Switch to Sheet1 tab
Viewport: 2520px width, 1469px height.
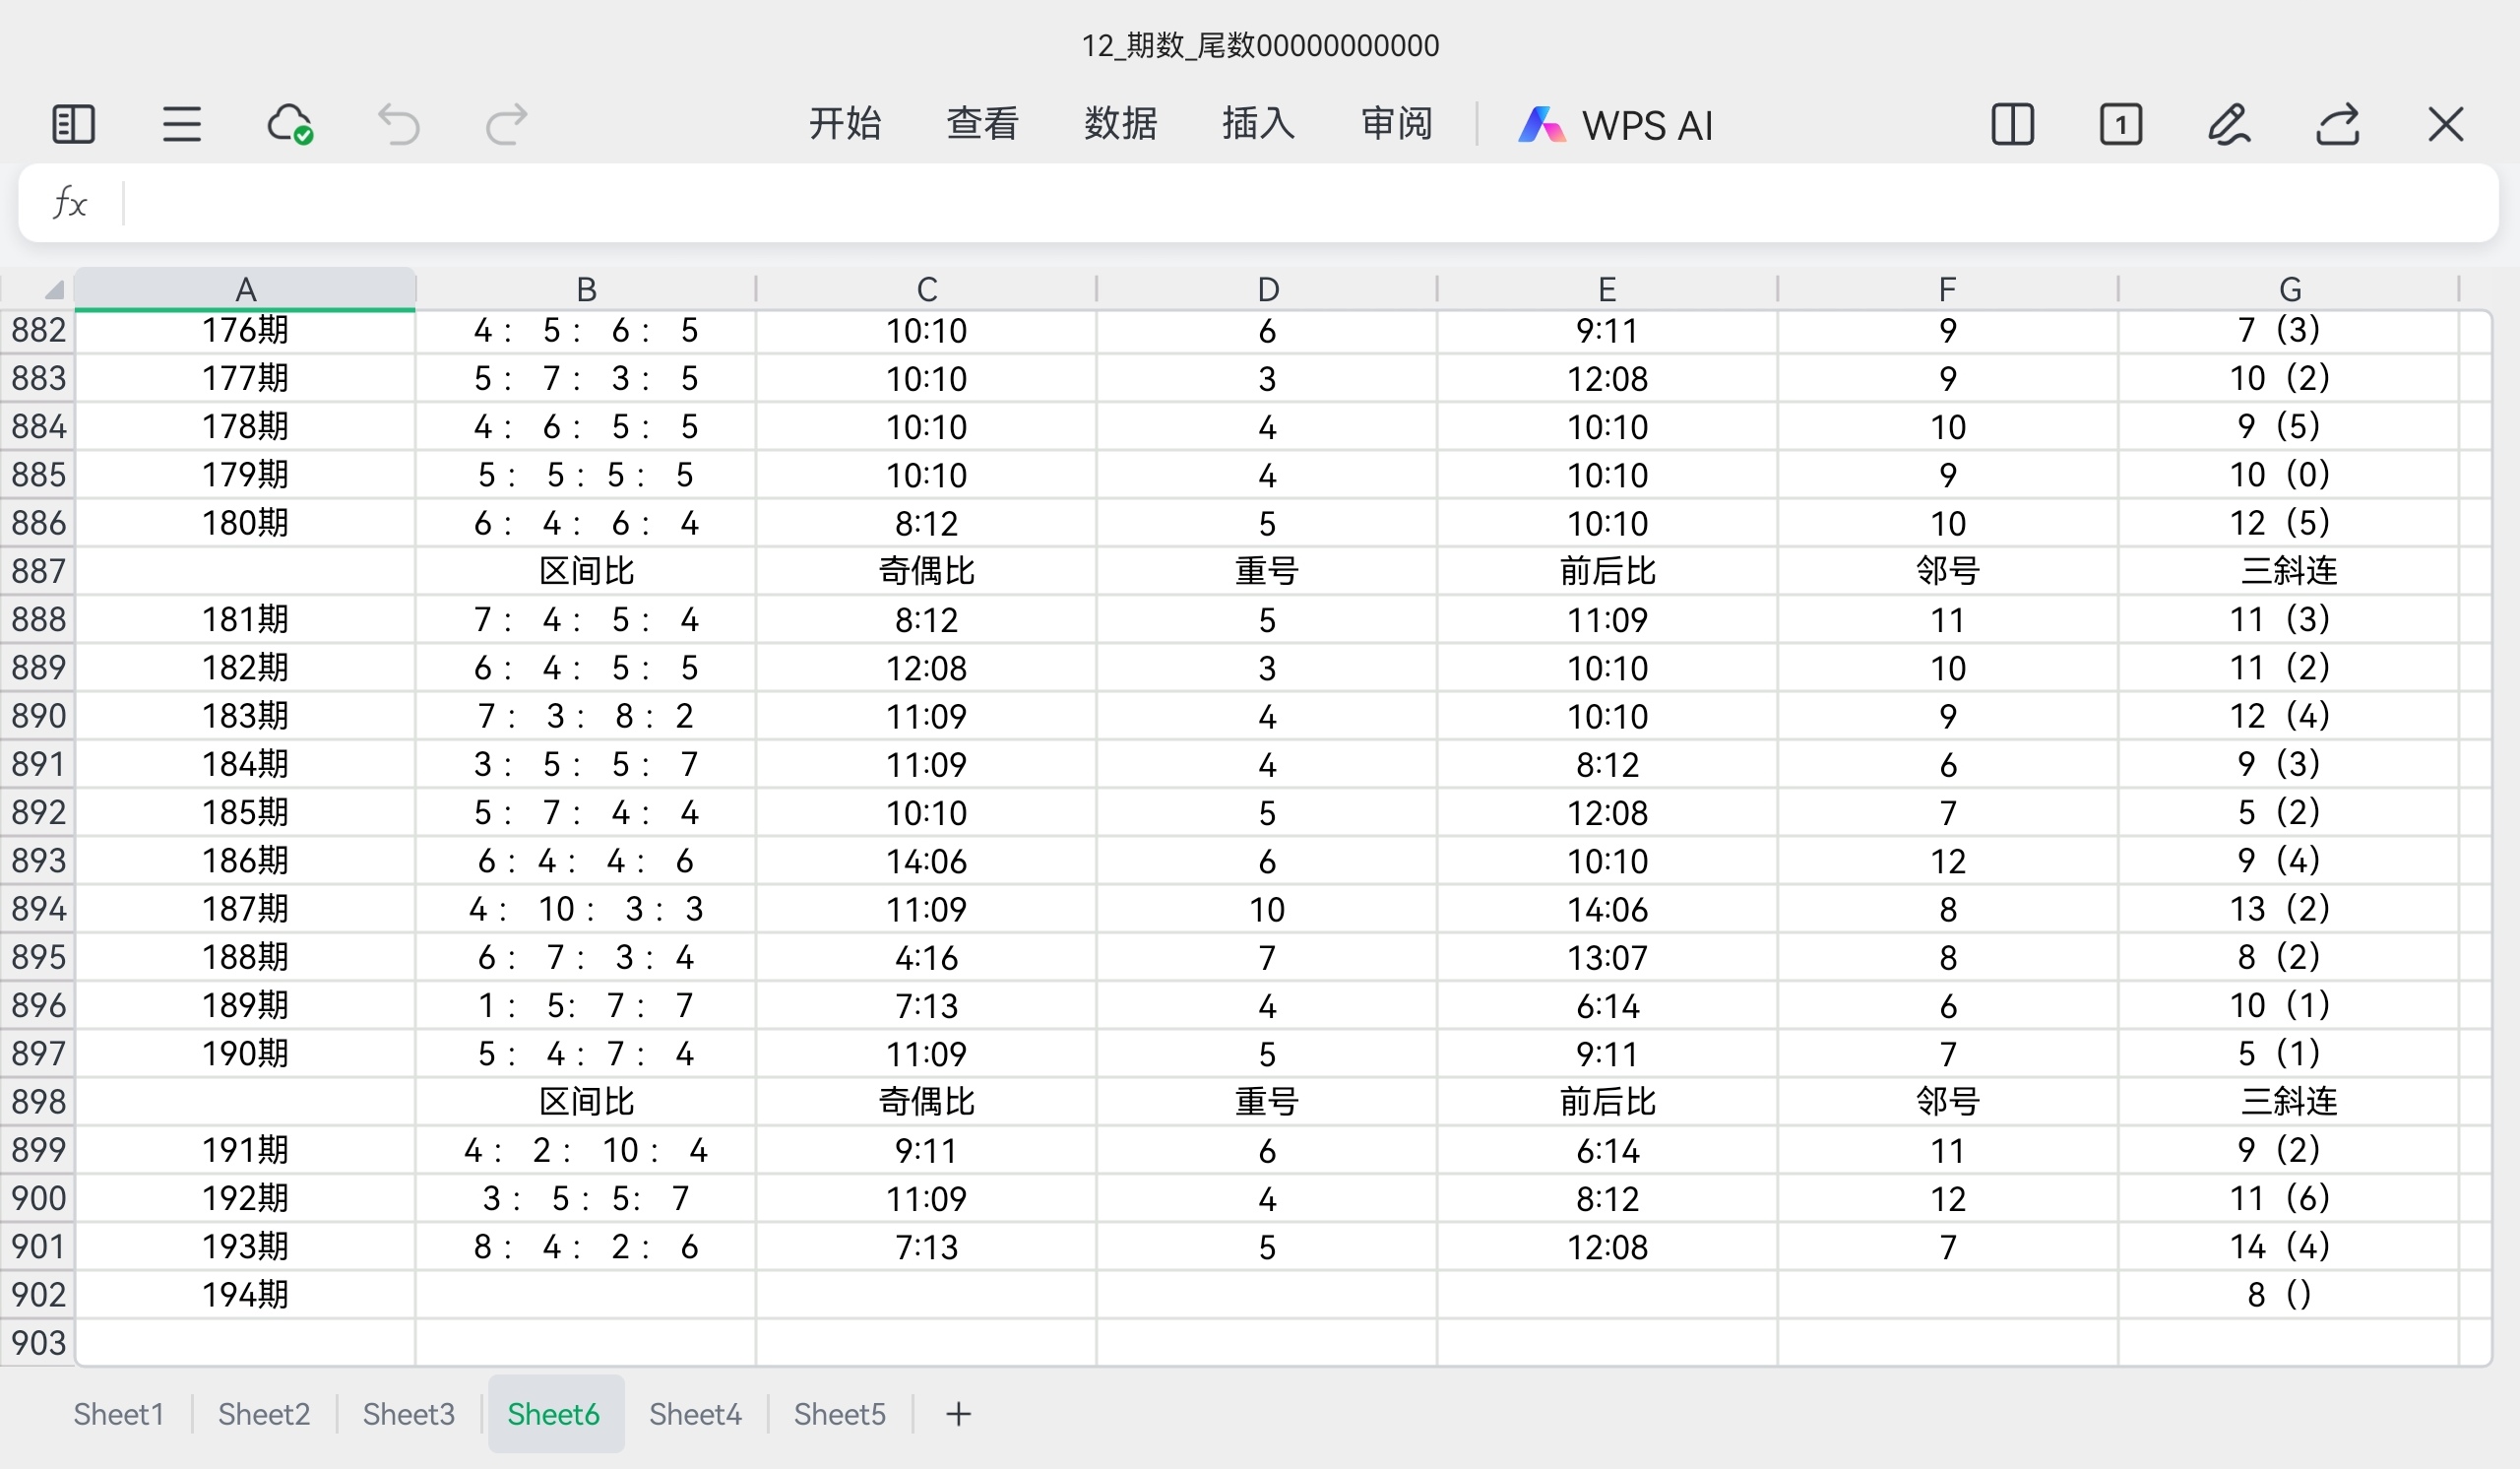coord(117,1414)
